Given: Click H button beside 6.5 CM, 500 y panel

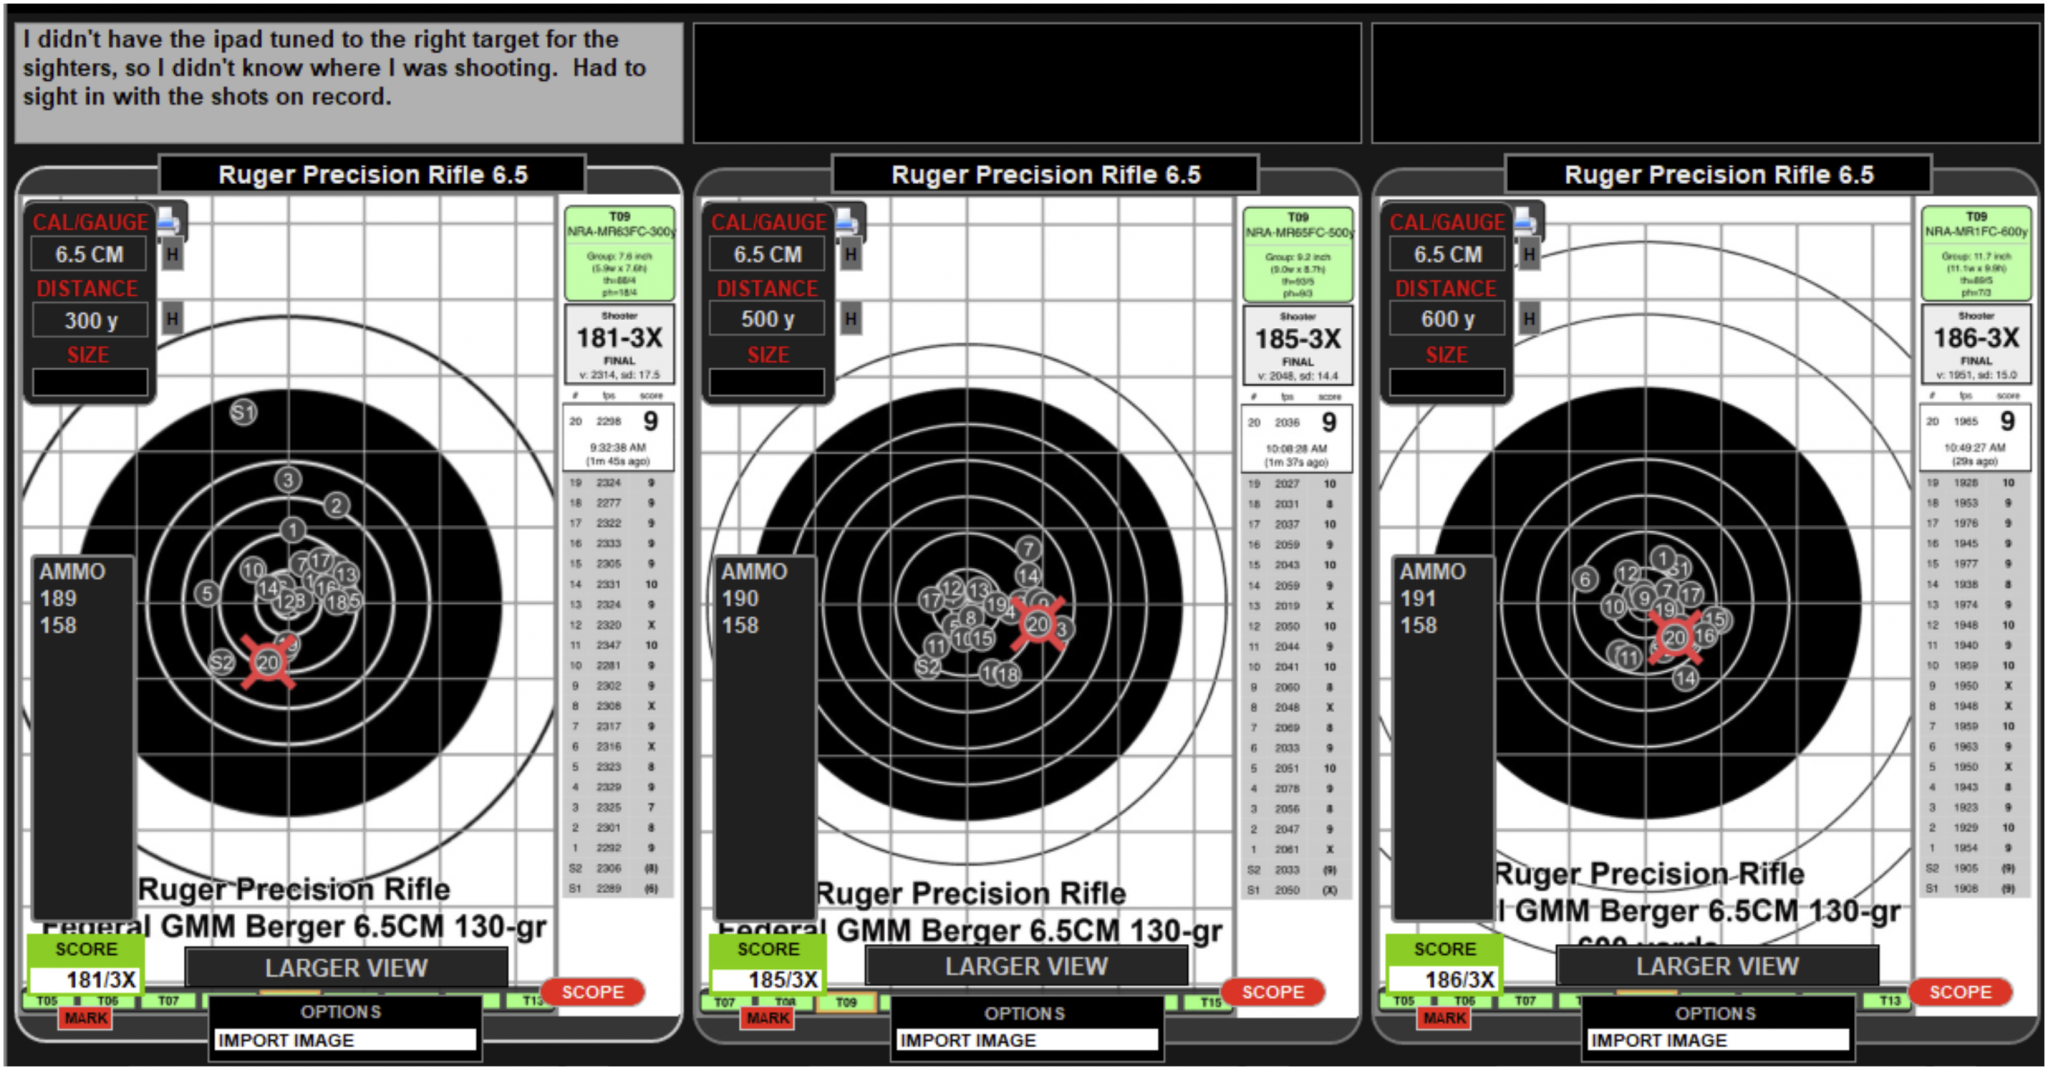Looking at the screenshot, I should coord(850,254).
